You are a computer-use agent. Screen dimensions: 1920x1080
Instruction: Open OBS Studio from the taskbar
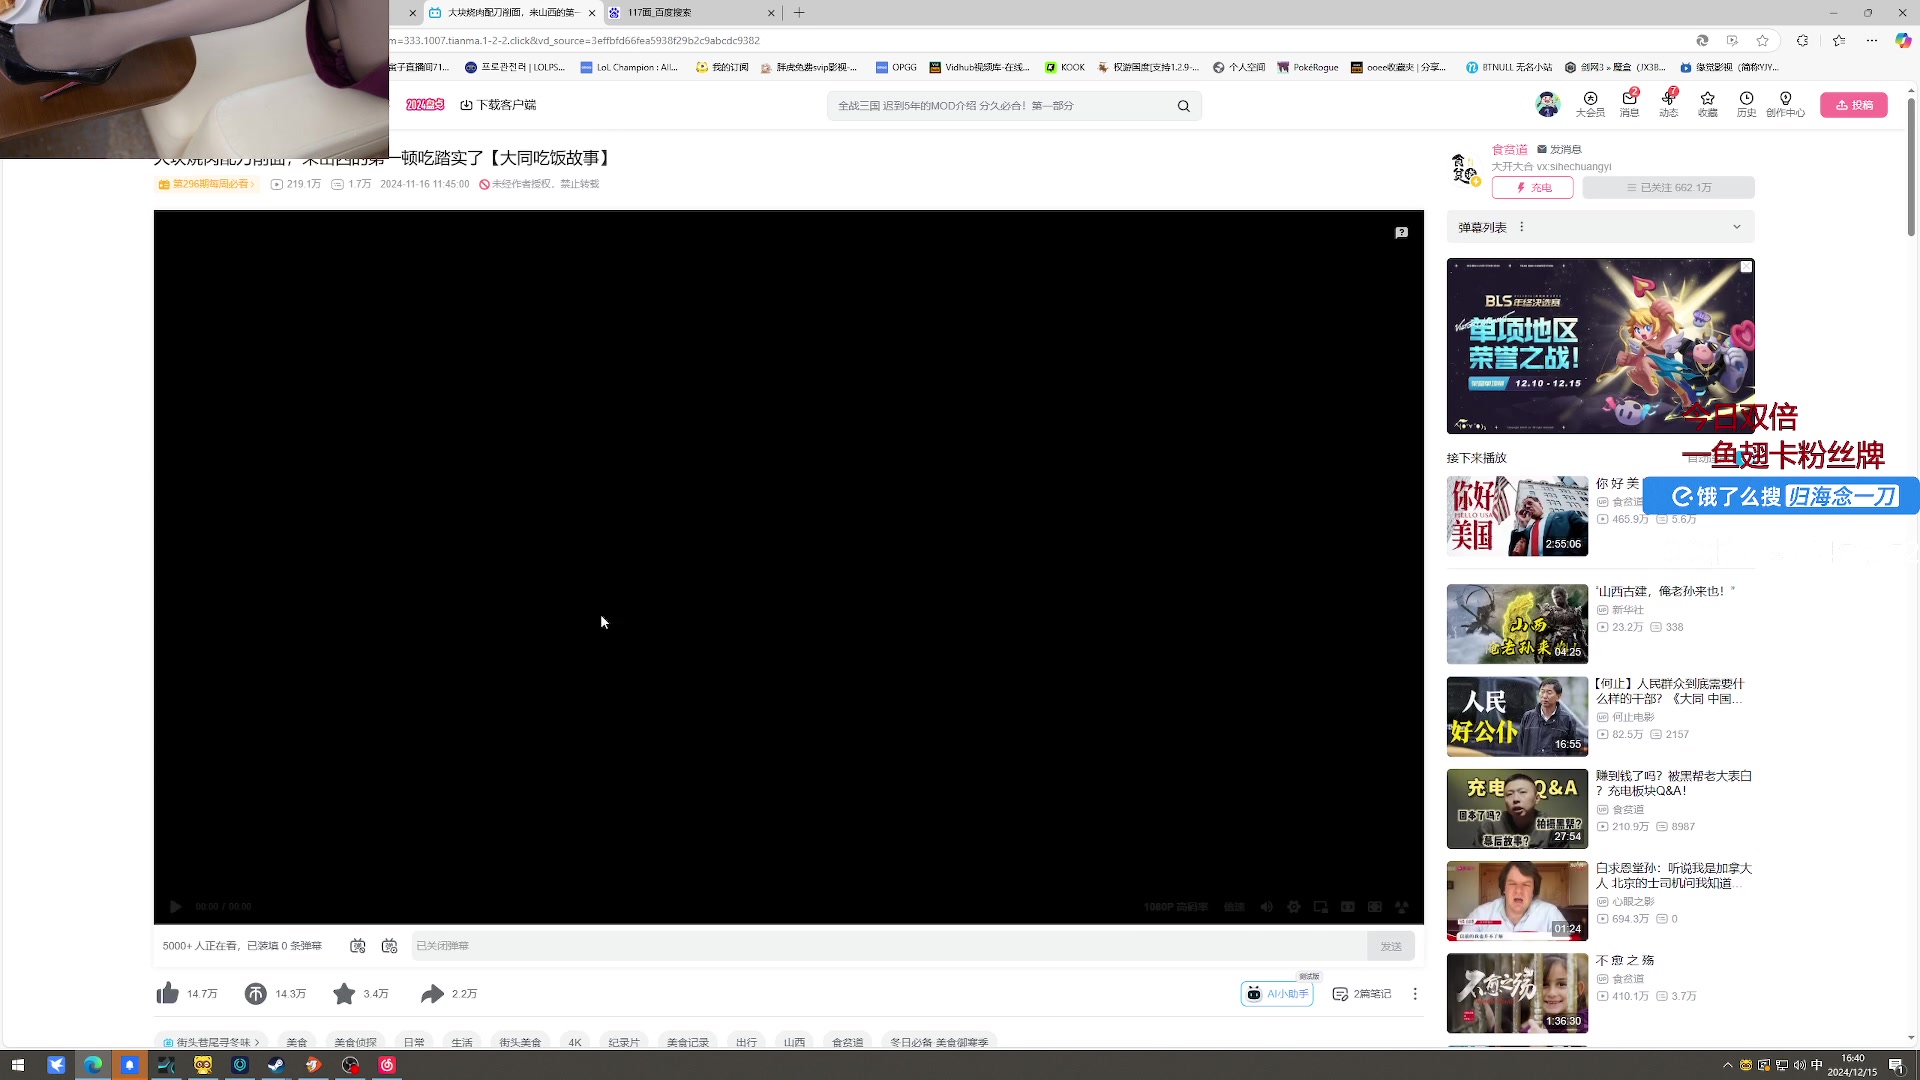[350, 1065]
